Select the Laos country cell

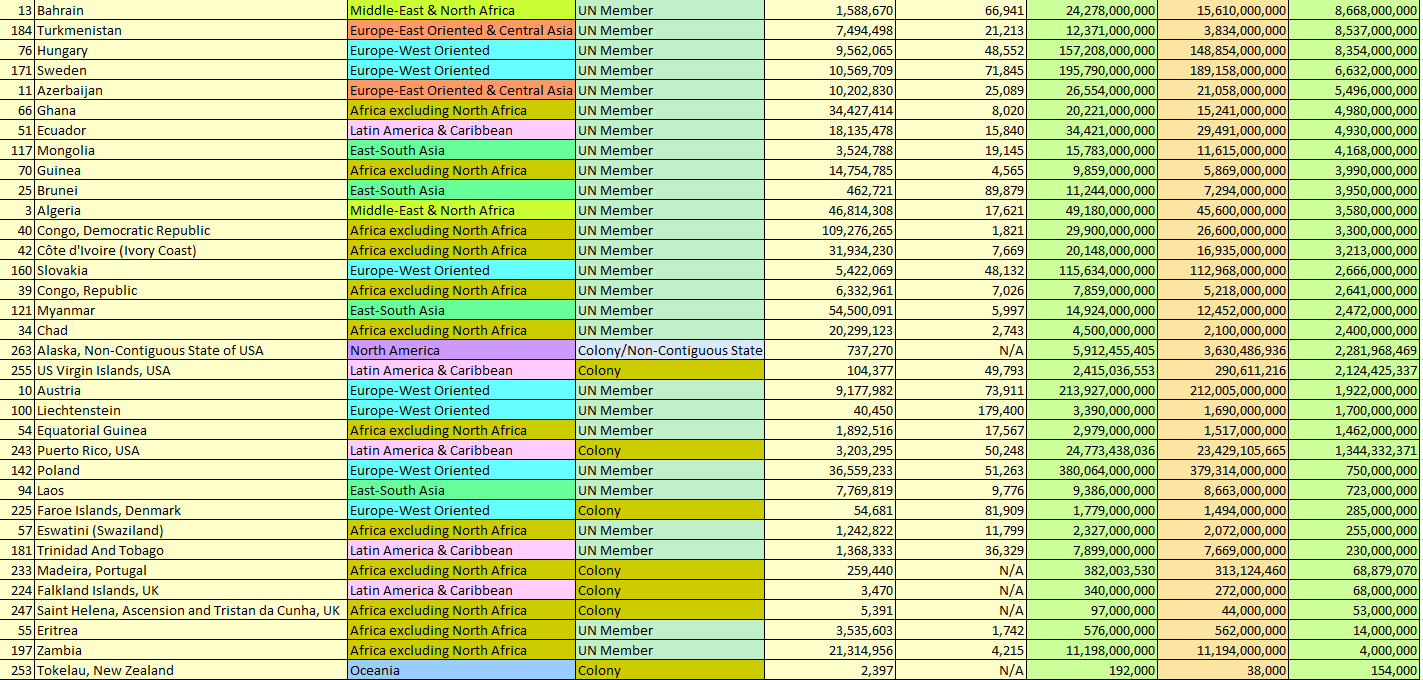click(191, 490)
